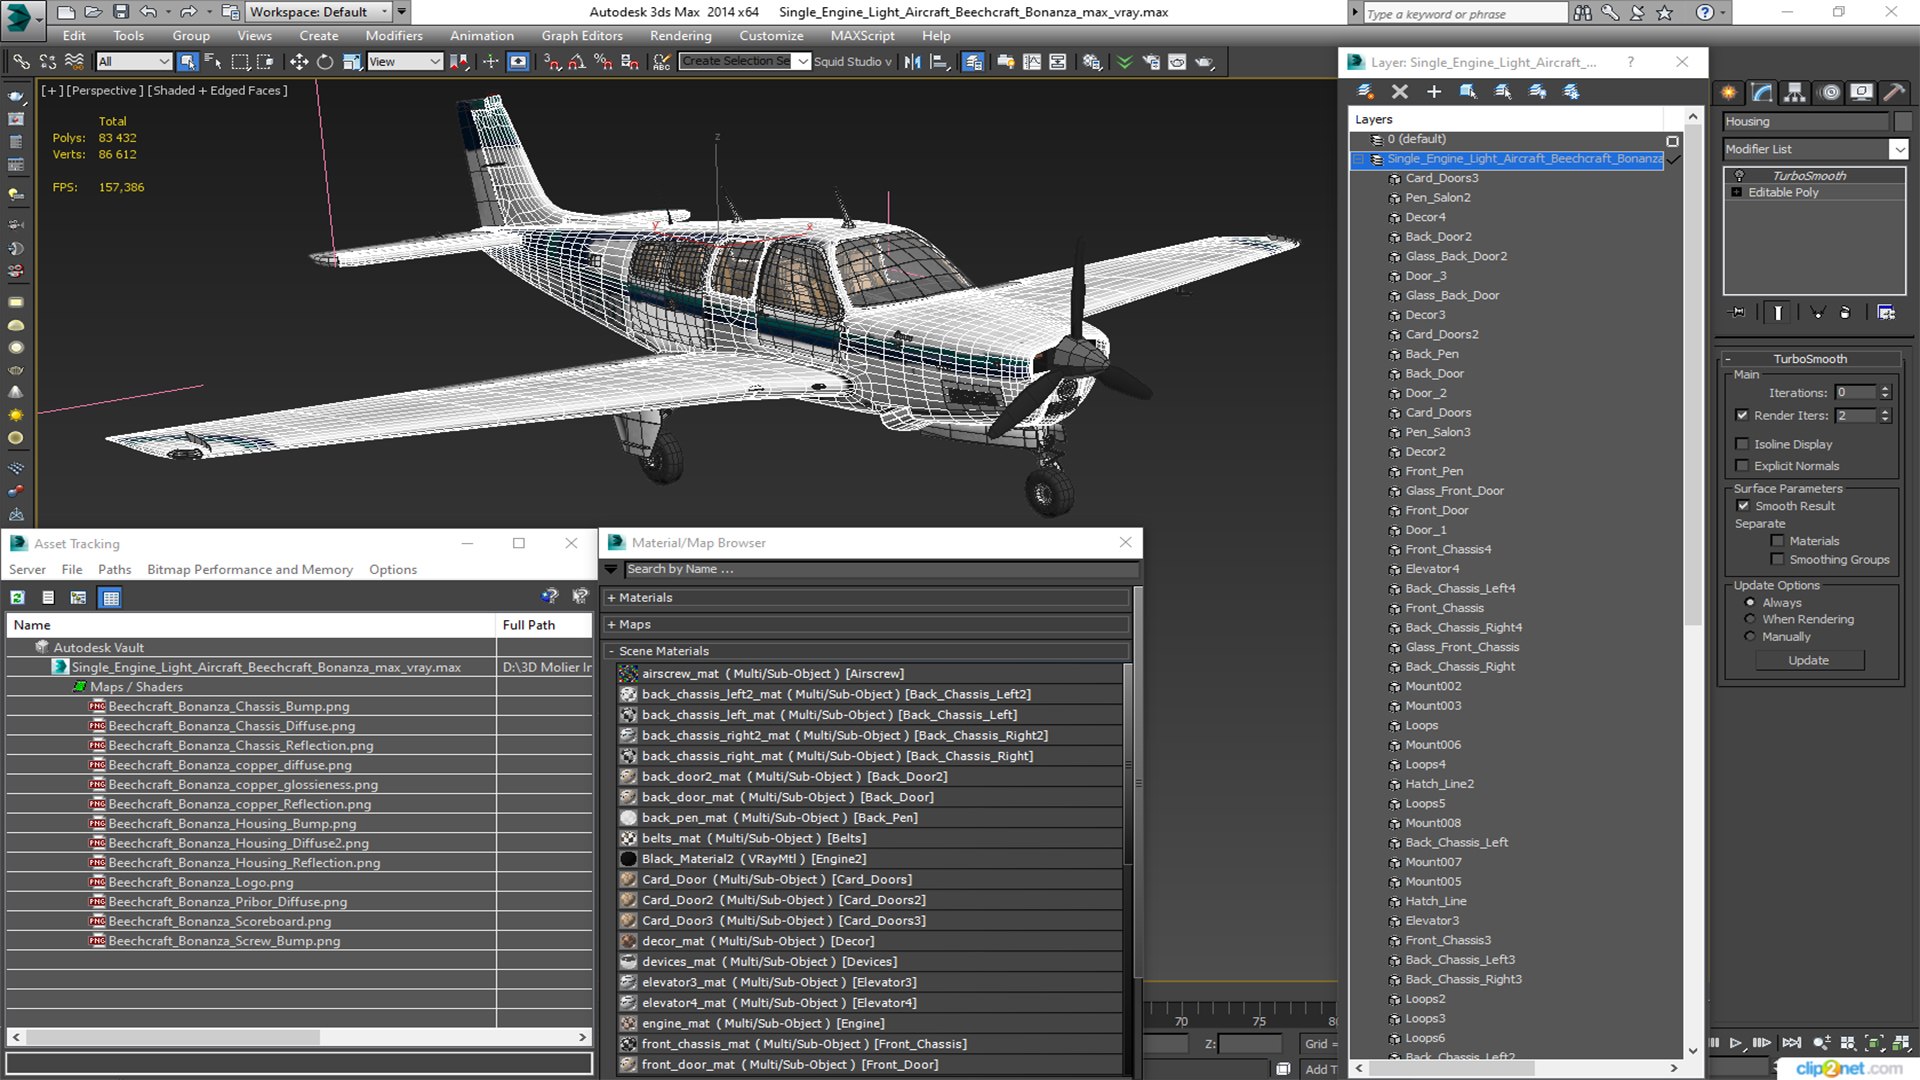1920x1080 pixels.
Task: Open the Rendering menu
Action: click(x=680, y=36)
